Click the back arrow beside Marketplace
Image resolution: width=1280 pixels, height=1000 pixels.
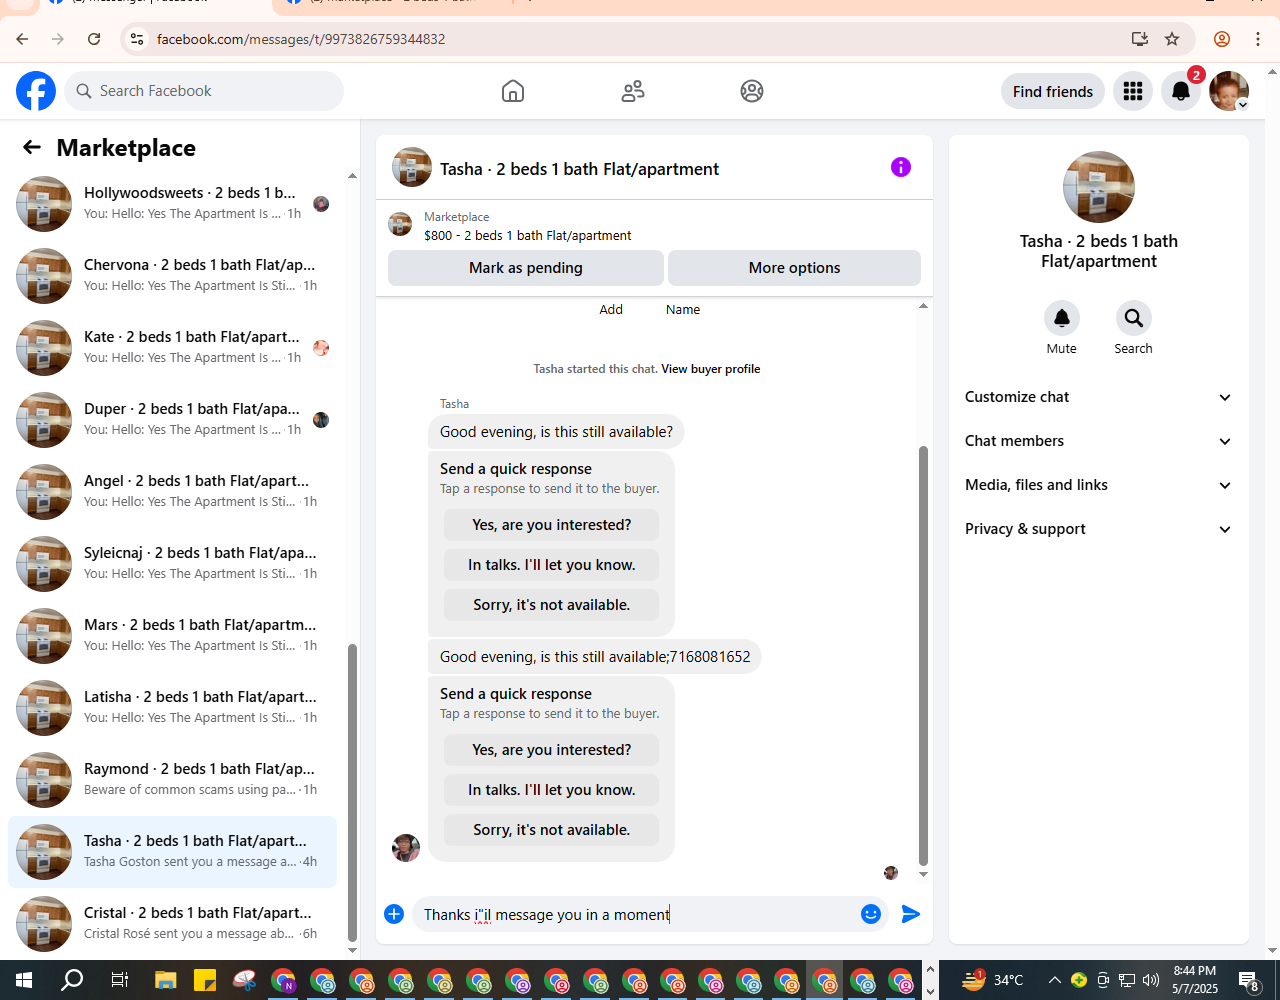pos(32,147)
